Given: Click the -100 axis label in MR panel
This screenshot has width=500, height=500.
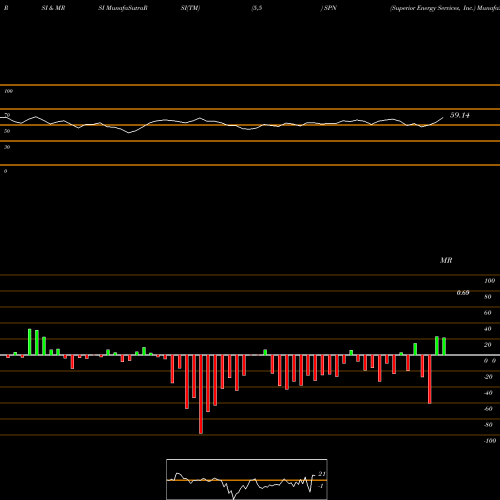Looking at the screenshot, I should (490, 441).
